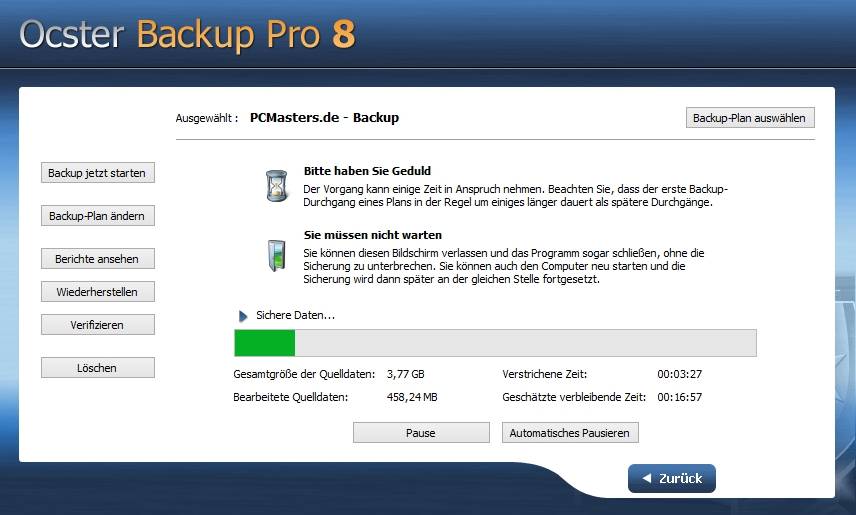This screenshot has height=515, width=856.
Task: Click the Ocster Backup Pro 8 logo
Action: [187, 34]
